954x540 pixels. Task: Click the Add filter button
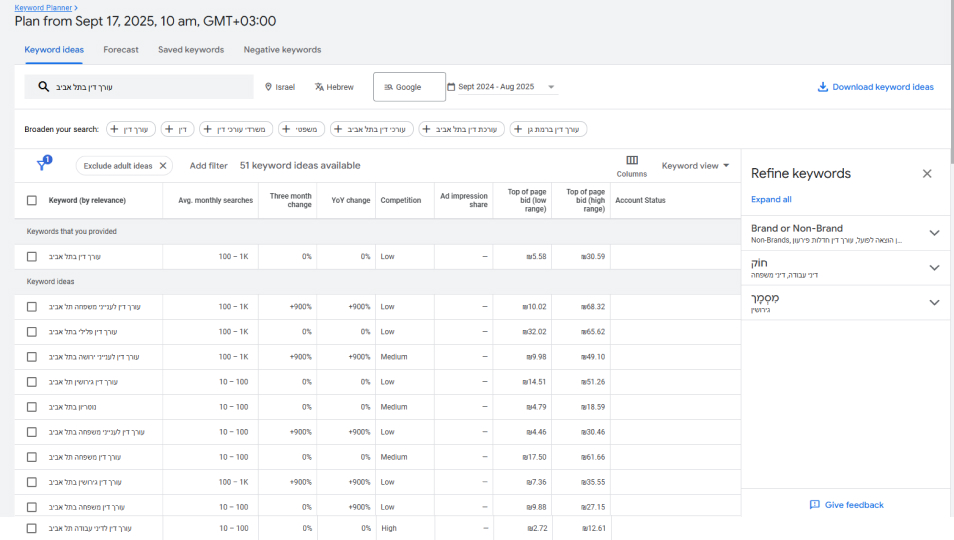pos(208,166)
